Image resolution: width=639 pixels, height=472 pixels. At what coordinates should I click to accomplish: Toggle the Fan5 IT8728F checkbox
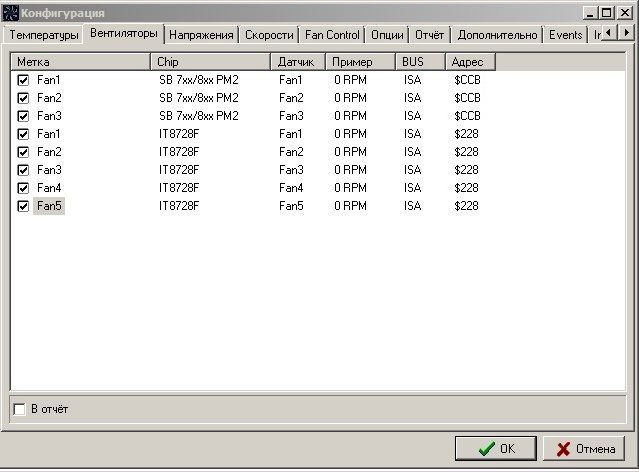pyautogui.click(x=23, y=206)
